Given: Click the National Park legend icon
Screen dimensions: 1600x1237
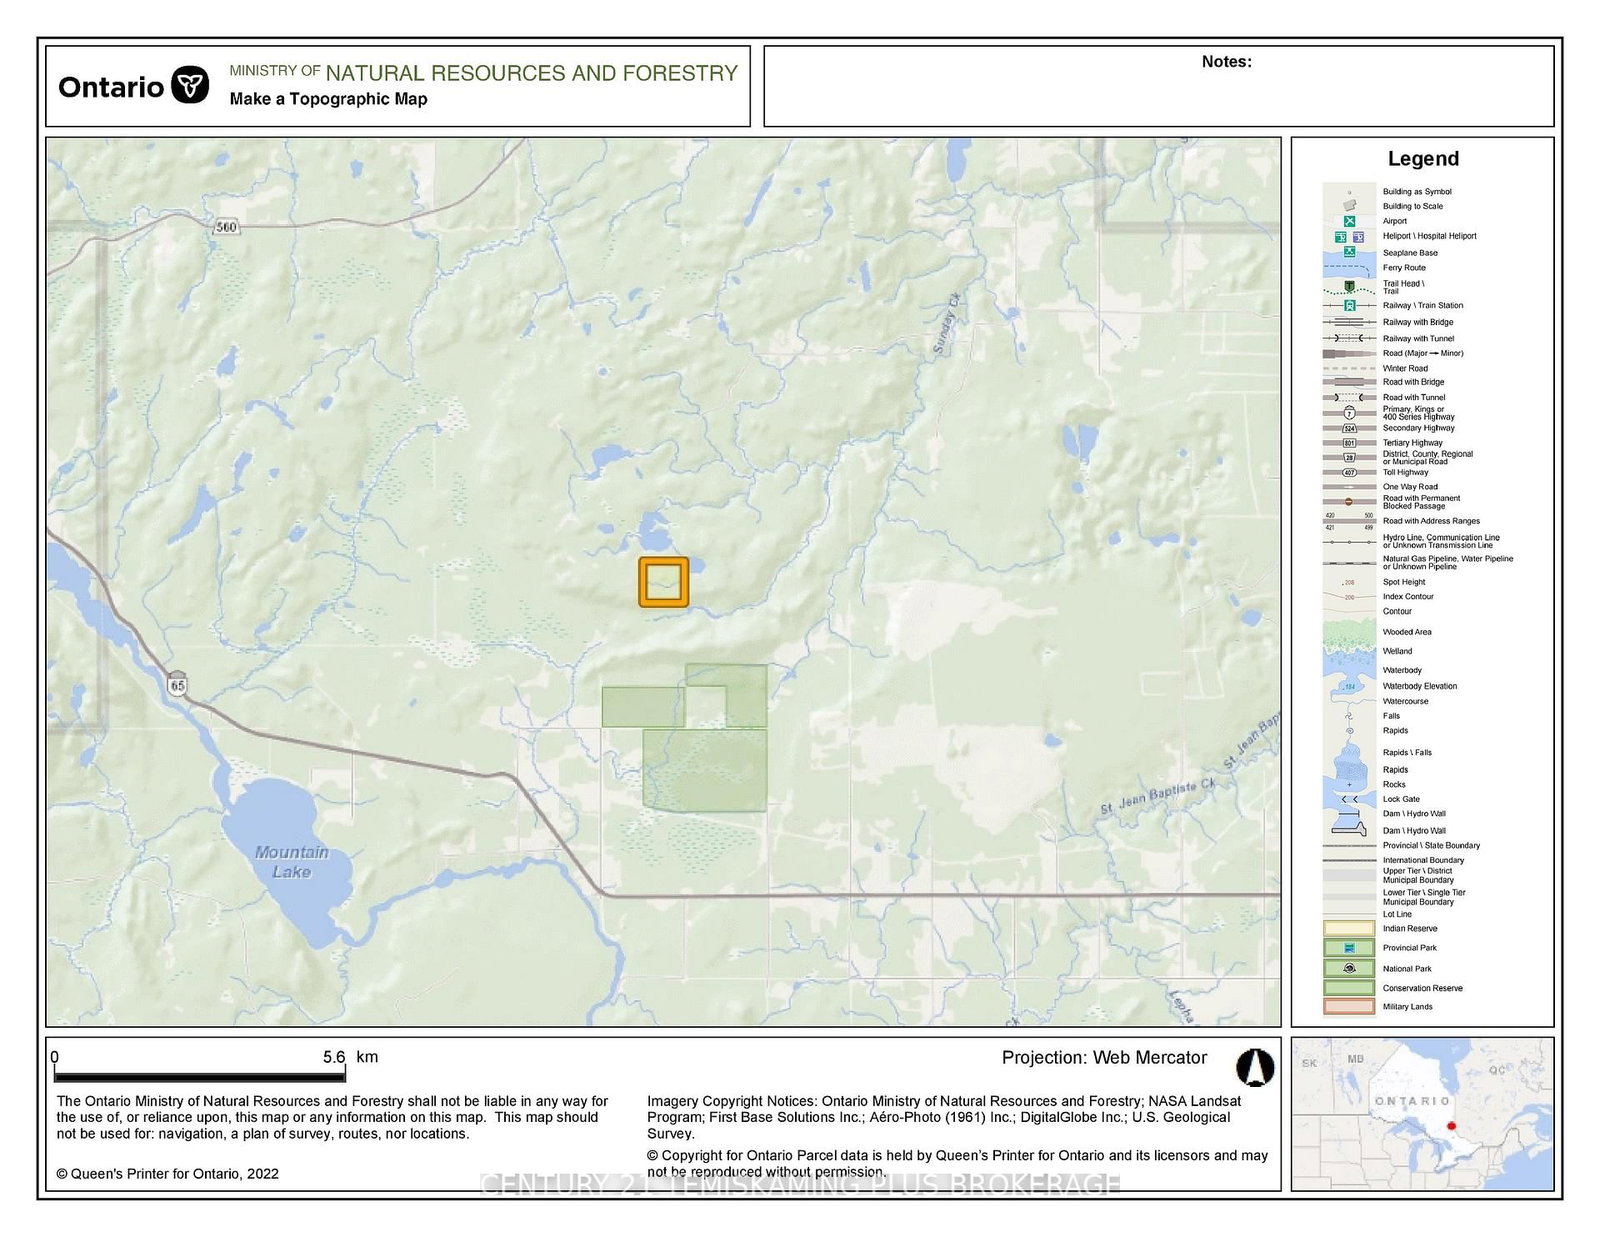Looking at the screenshot, I should point(1349,968).
